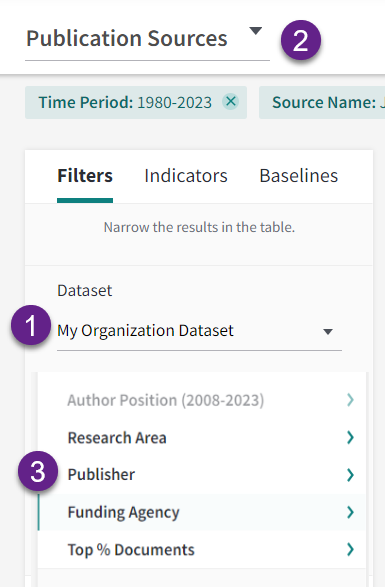The width and height of the screenshot is (385, 587).
Task: Click the Dataset label
Action: [85, 291]
